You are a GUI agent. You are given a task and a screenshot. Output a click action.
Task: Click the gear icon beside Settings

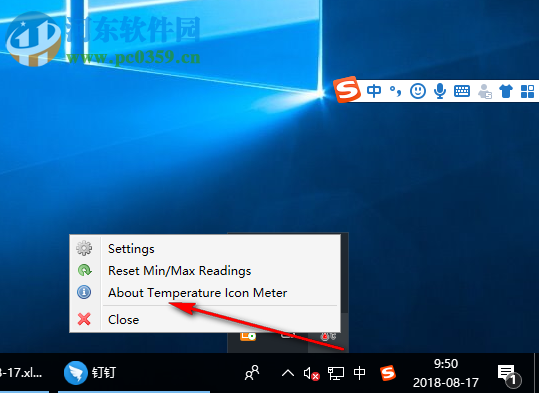pyautogui.click(x=84, y=248)
